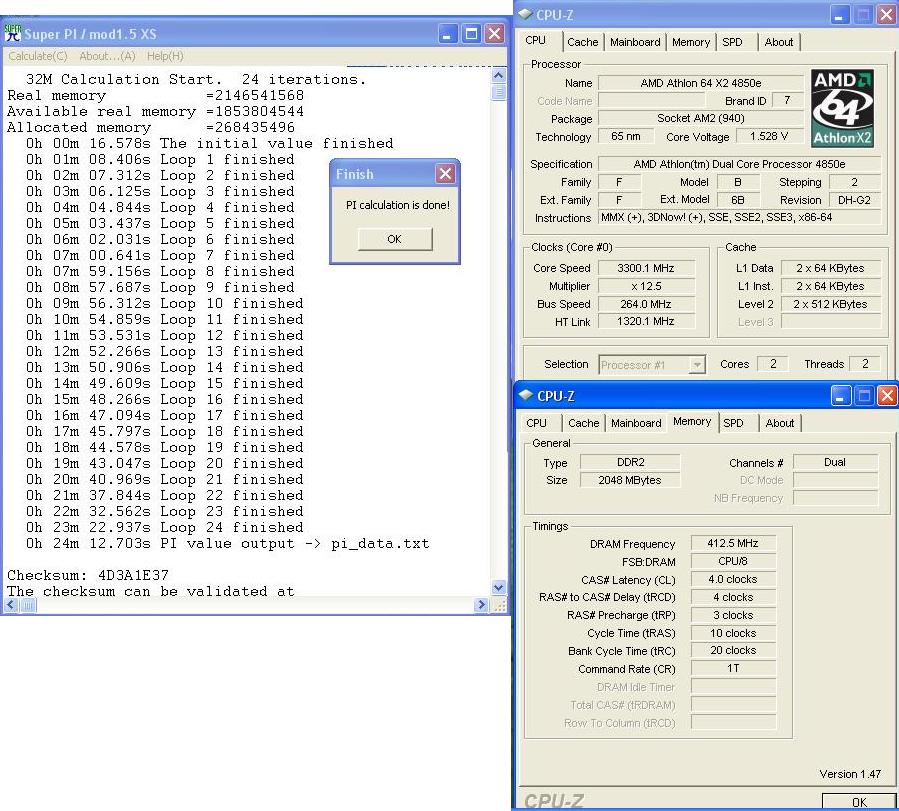This screenshot has width=899, height=811.
Task: Click the Channels # value Dual
Action: (835, 462)
